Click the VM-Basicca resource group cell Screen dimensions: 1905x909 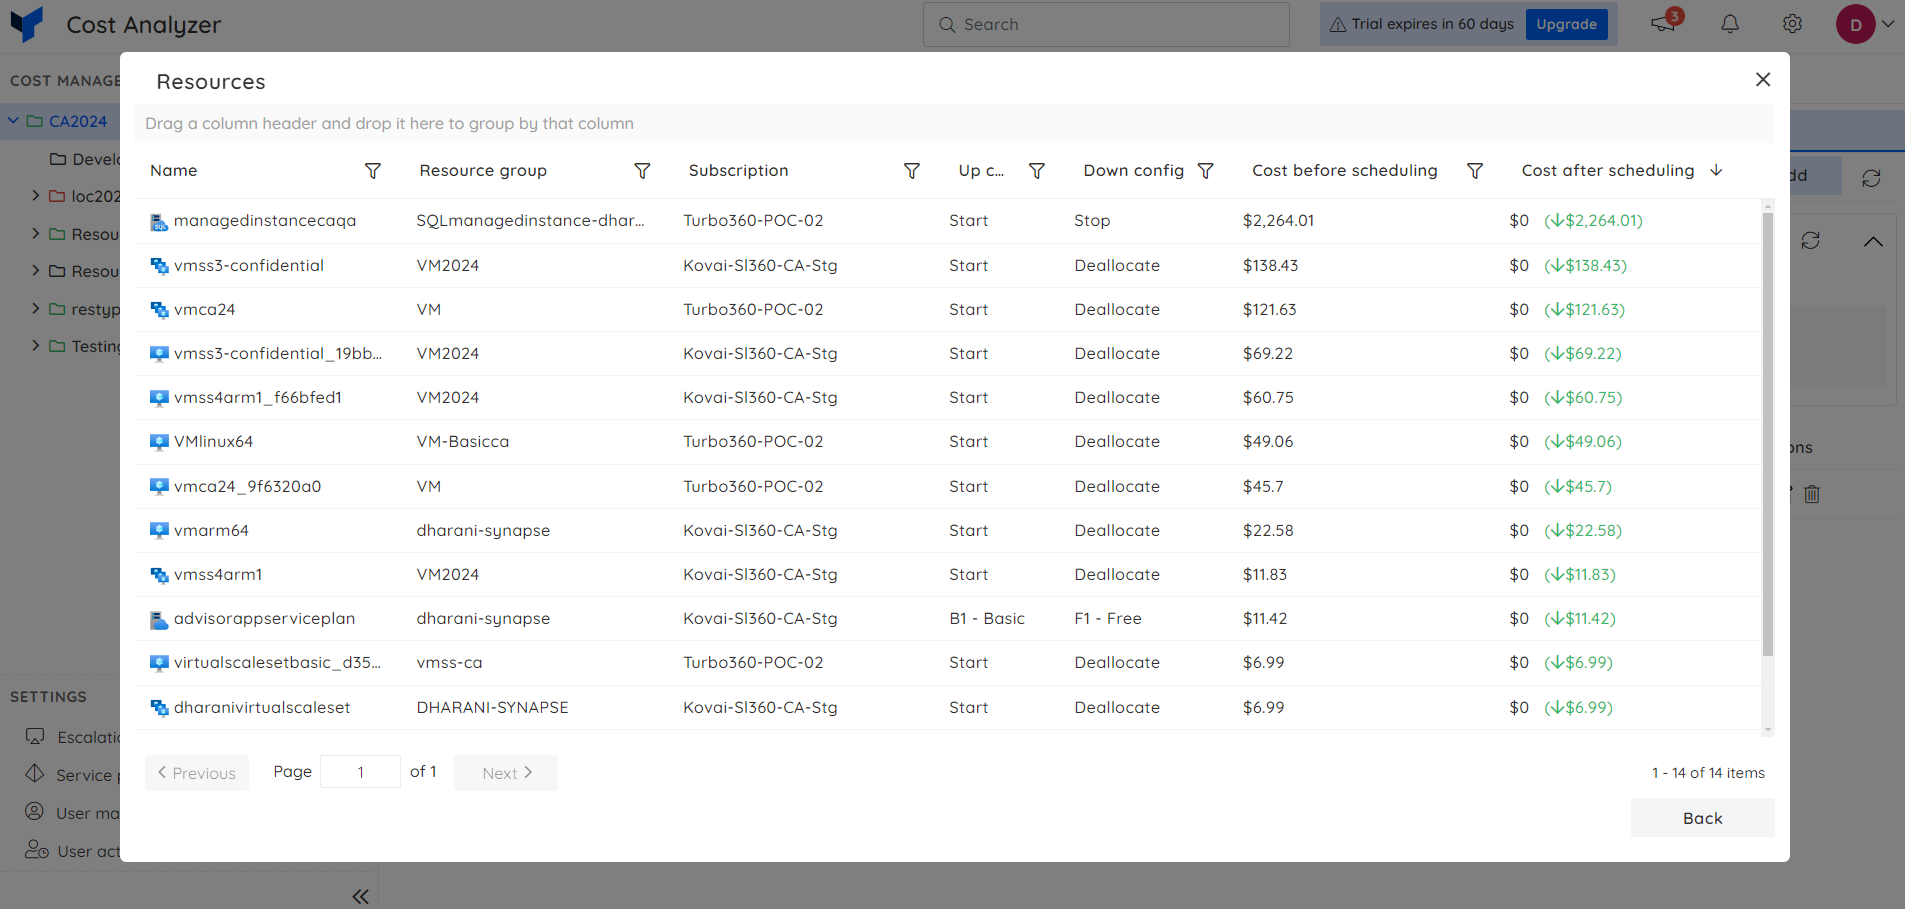tap(463, 442)
